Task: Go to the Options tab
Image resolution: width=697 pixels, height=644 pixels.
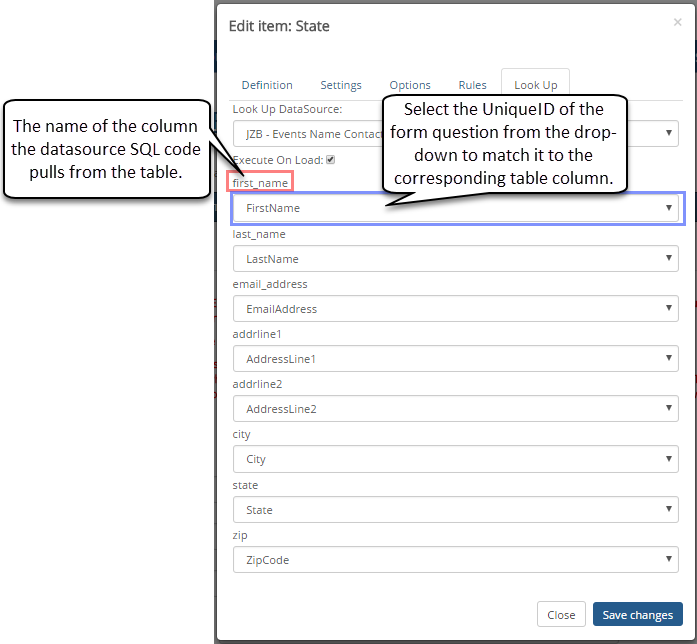Action: click(410, 85)
